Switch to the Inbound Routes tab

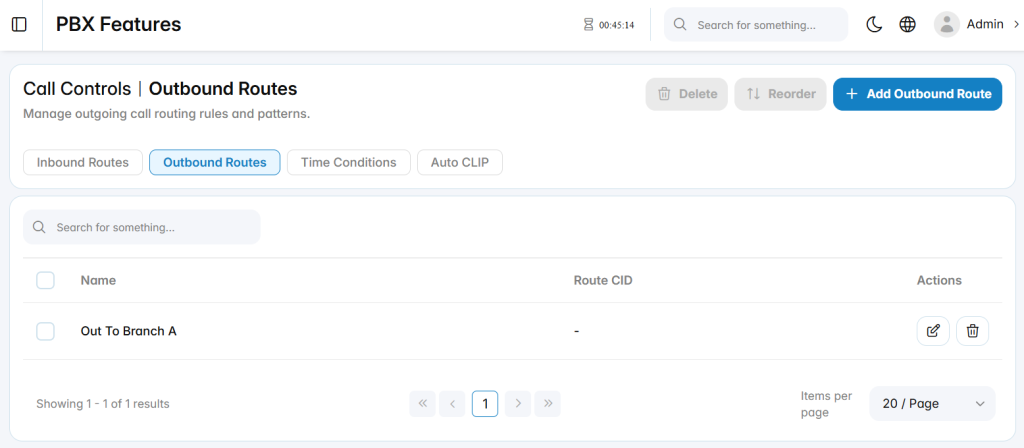83,163
